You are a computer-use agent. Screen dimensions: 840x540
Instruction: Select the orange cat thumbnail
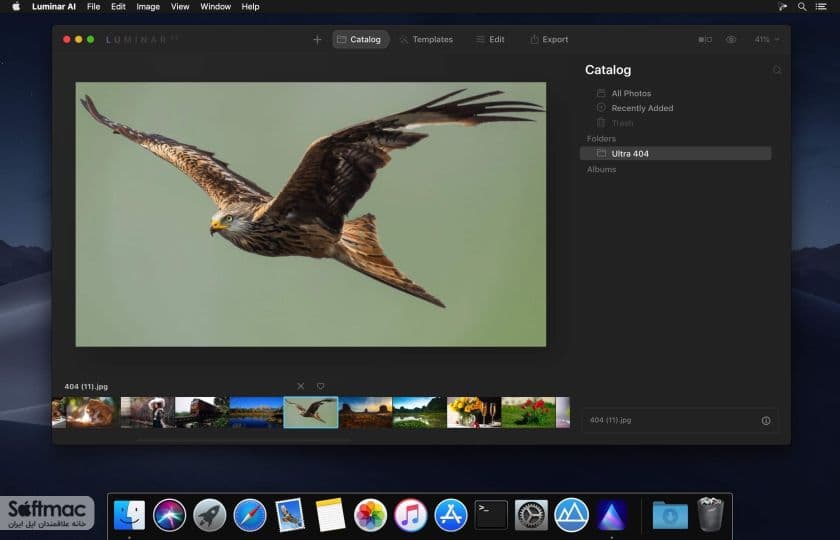pyautogui.click(x=93, y=412)
